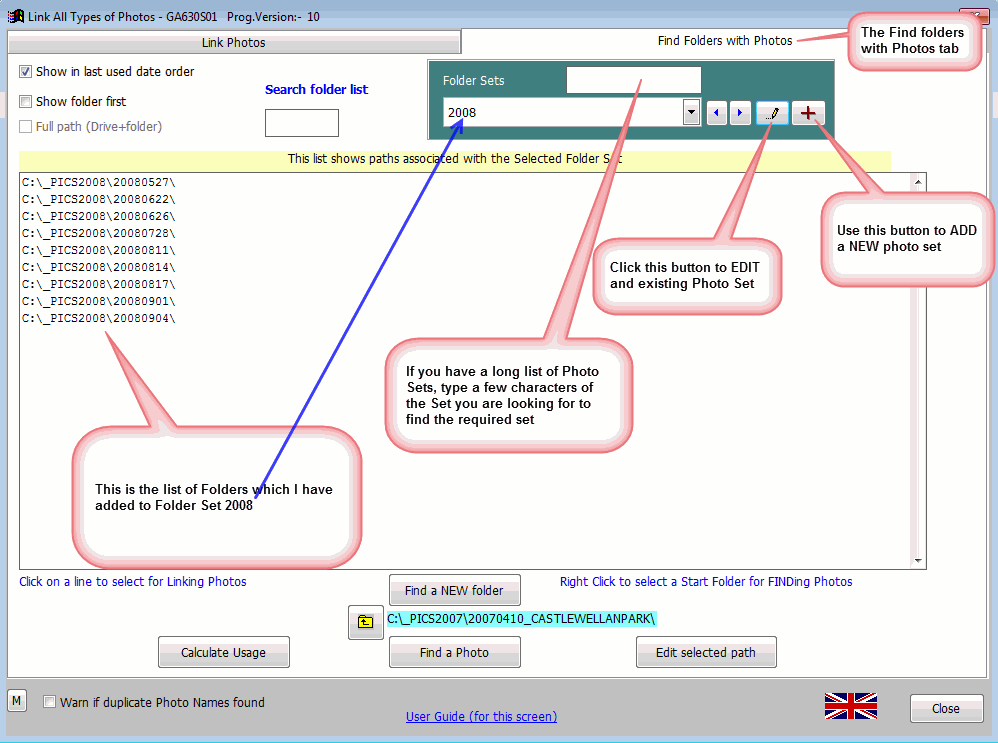Close the window via title bar X
998x743 pixels.
point(974,17)
